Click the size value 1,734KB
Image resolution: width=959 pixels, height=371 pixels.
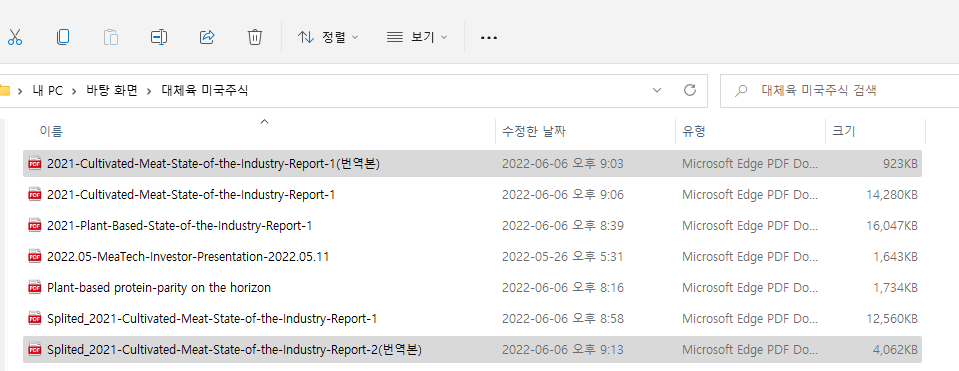(x=895, y=287)
